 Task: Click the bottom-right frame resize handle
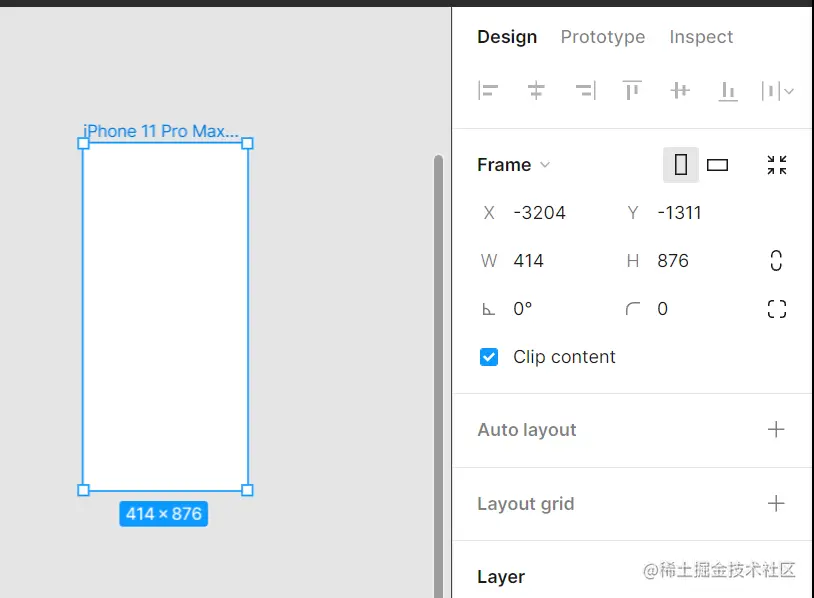pos(247,490)
